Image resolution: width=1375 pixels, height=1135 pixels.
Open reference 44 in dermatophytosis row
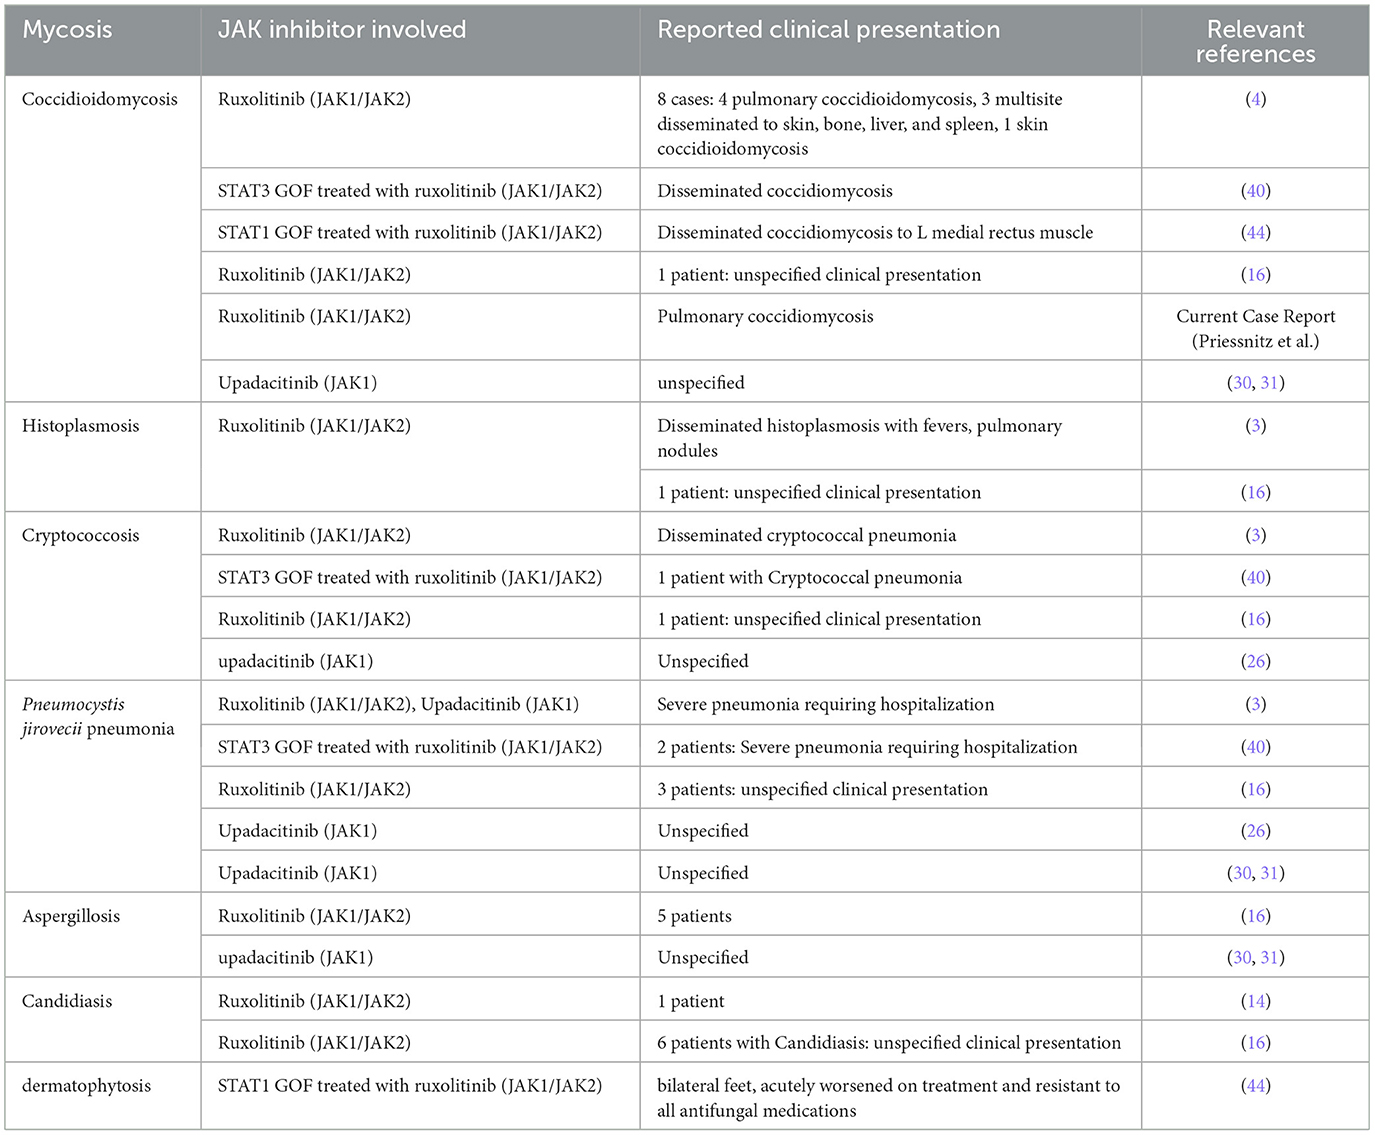click(1256, 1086)
